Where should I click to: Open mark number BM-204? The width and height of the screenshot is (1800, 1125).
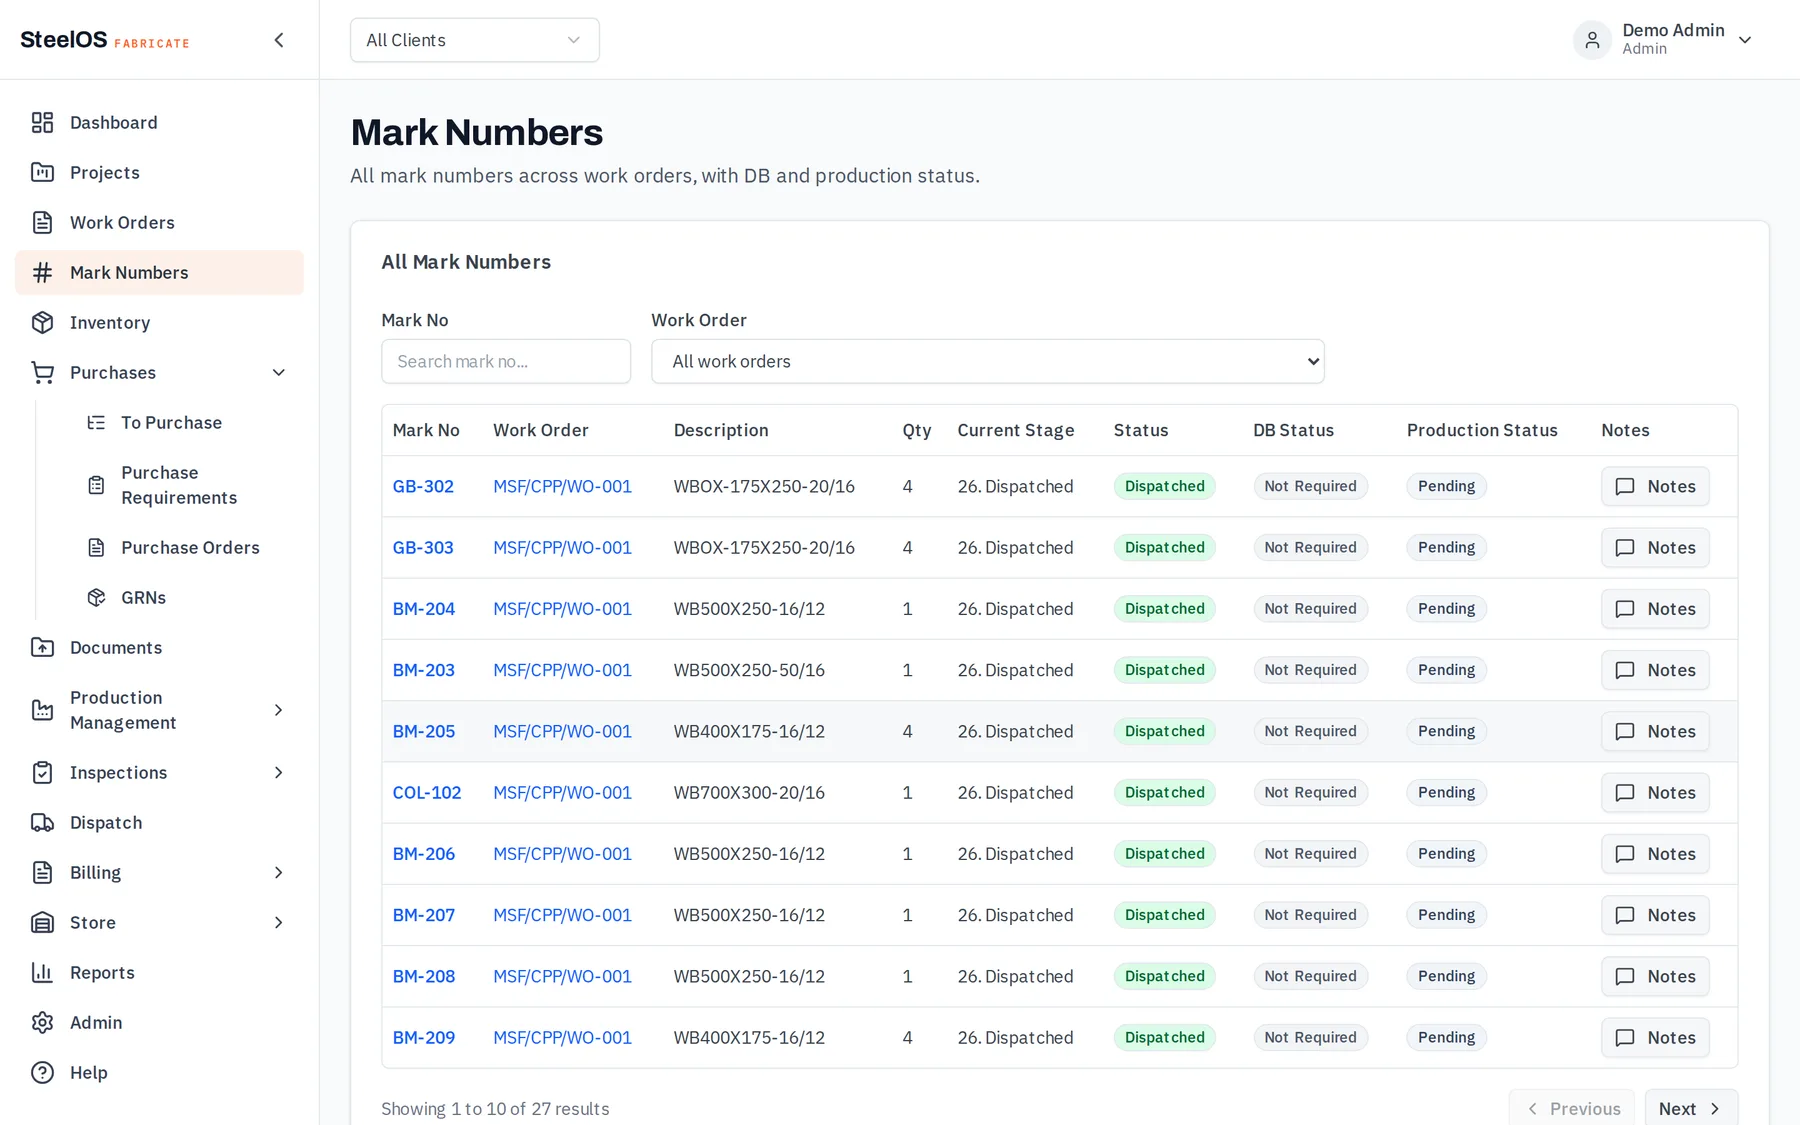424,609
